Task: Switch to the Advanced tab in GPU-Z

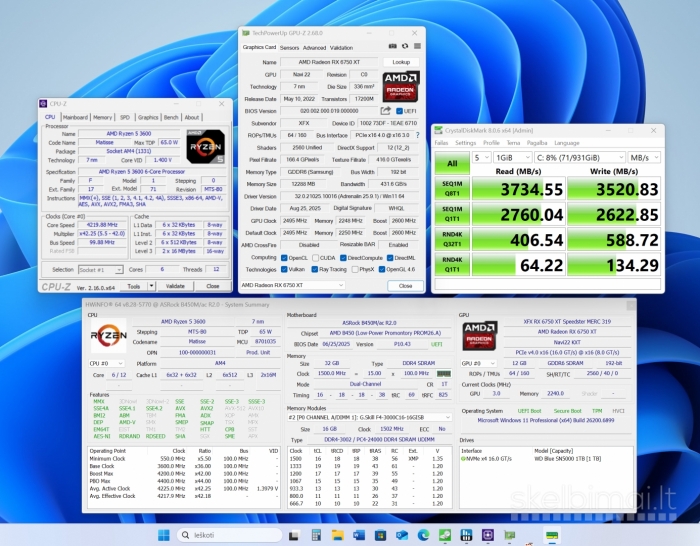Action: pos(314,47)
